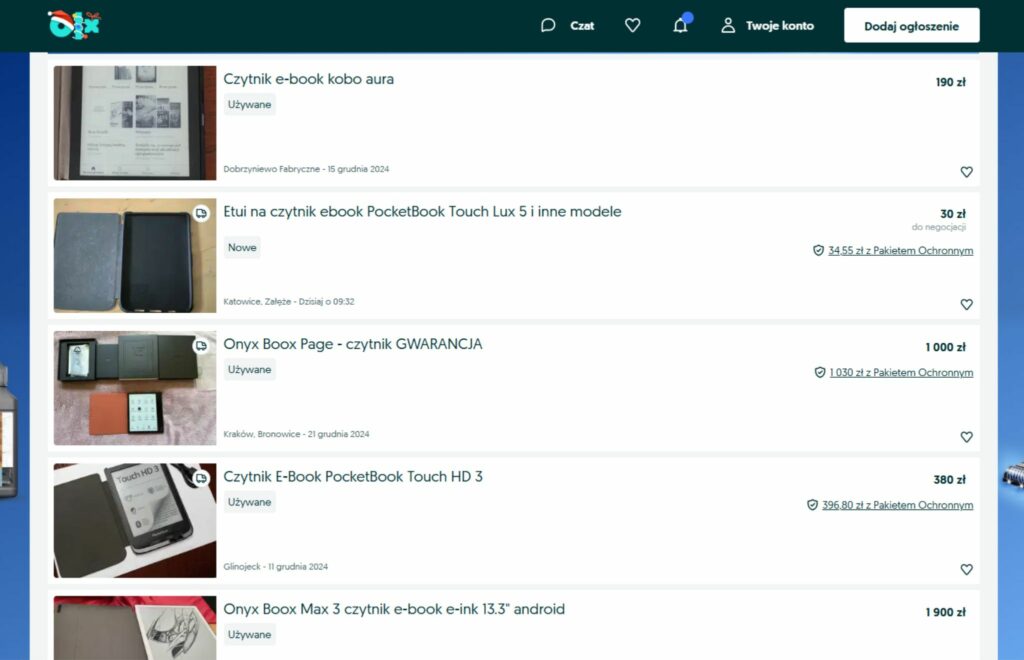The width and height of the screenshot is (1024, 660).
Task: Open 1 030 zł z Pakietem Ochronnym link
Action: click(x=901, y=373)
